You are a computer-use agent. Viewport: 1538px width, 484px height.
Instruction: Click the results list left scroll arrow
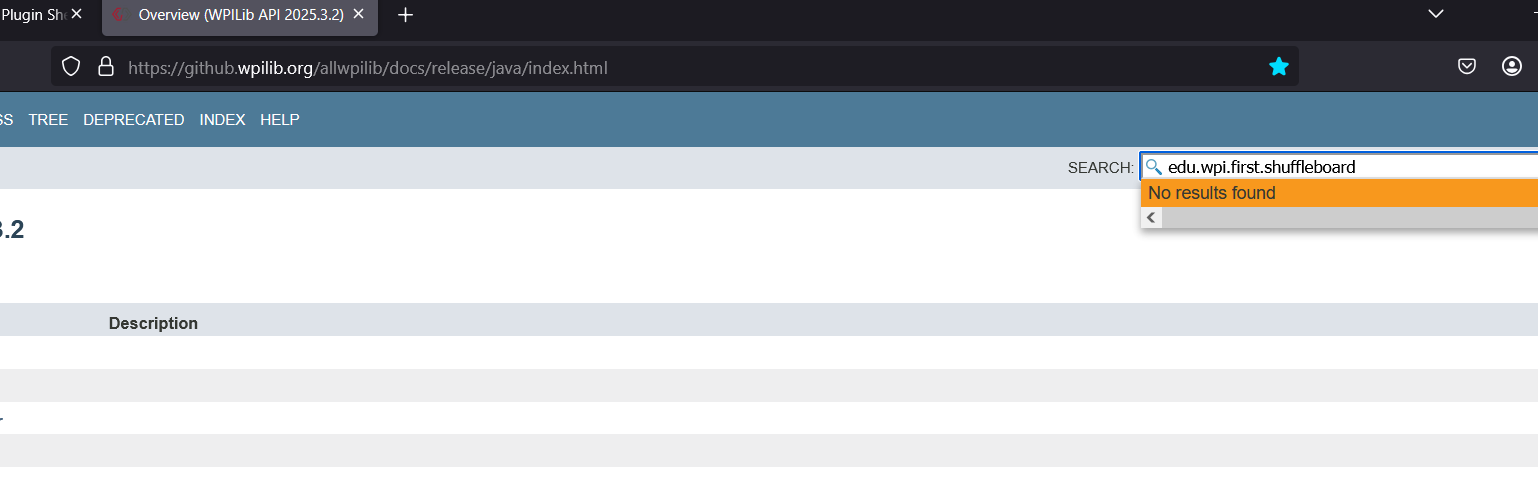[1152, 218]
